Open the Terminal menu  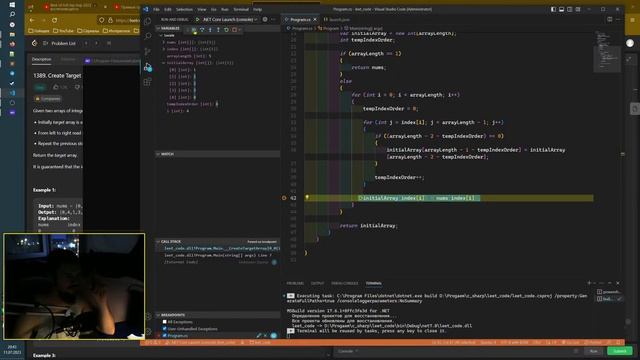tap(241, 9)
